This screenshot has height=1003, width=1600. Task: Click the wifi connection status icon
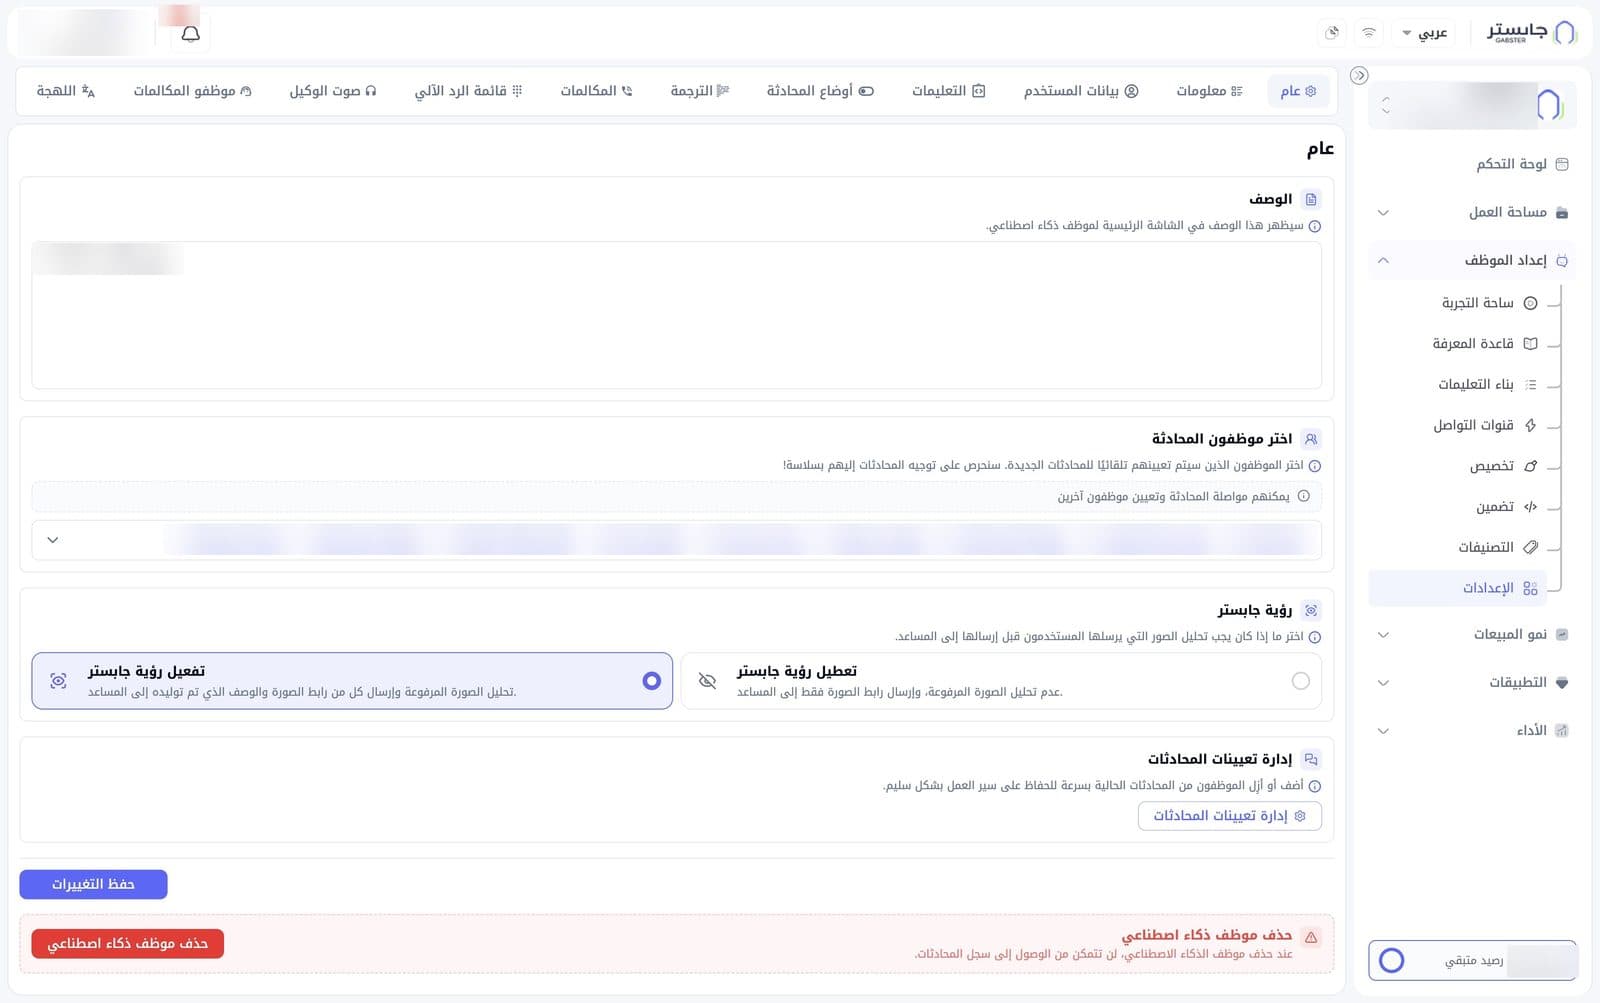1369,33
